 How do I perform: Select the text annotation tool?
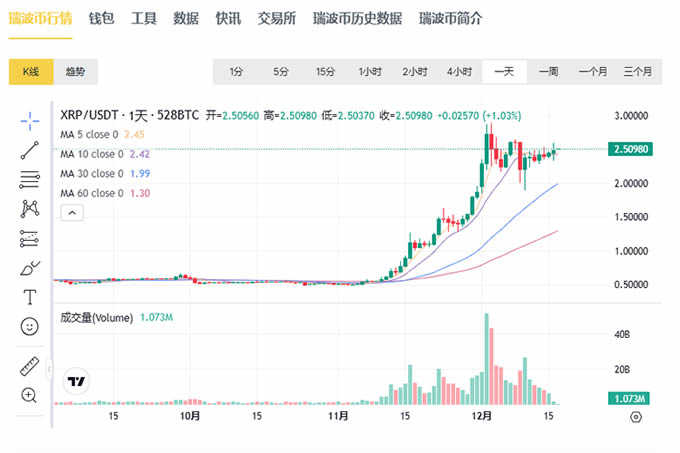(30, 297)
